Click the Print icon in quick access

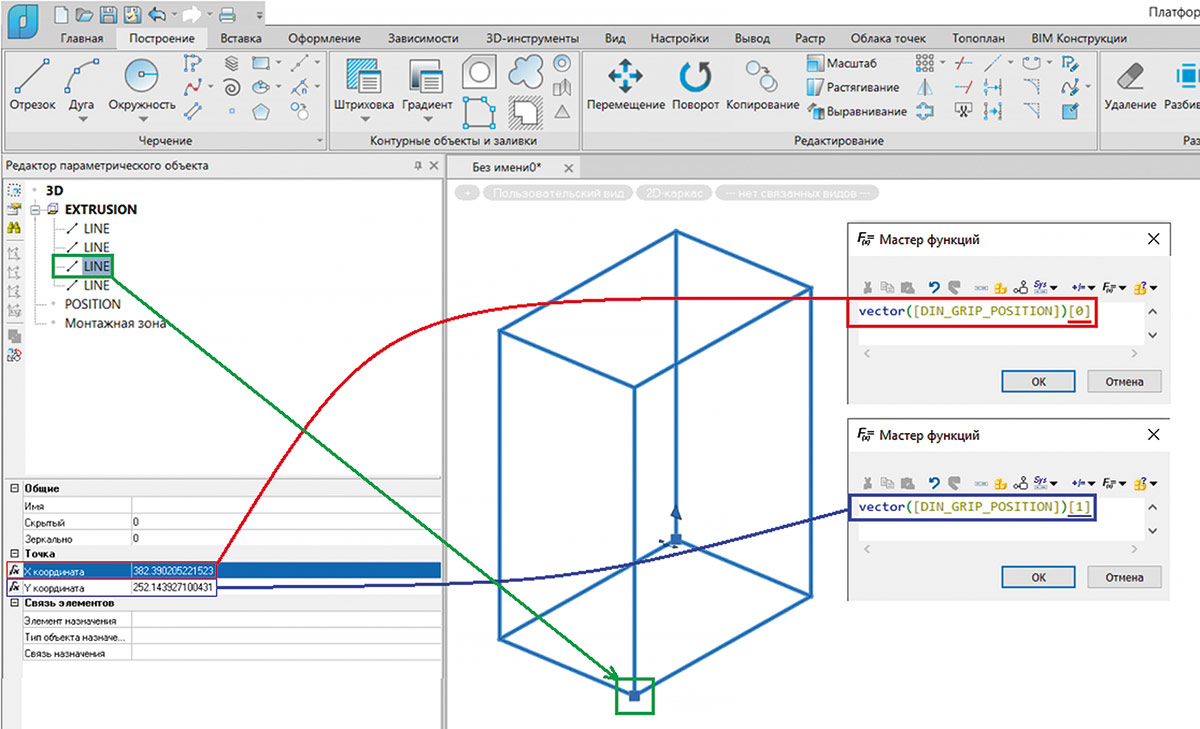point(227,15)
